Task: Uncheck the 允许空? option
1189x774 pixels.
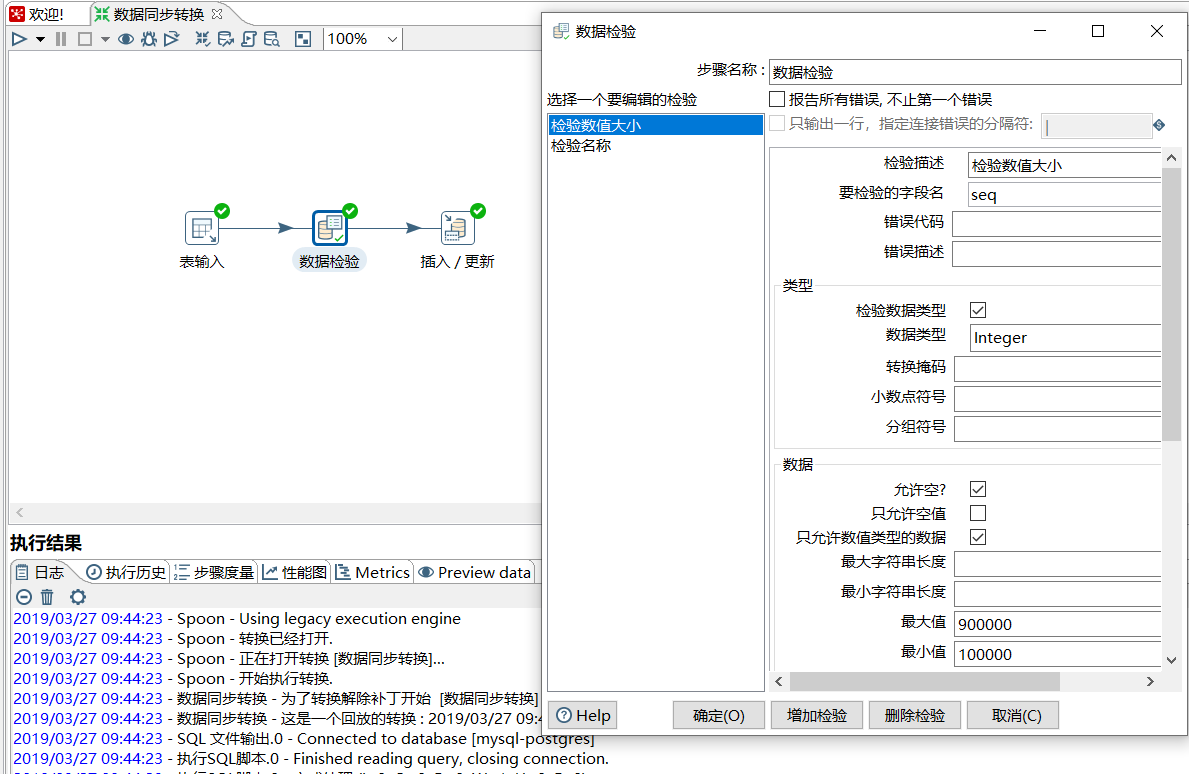Action: click(x=976, y=489)
